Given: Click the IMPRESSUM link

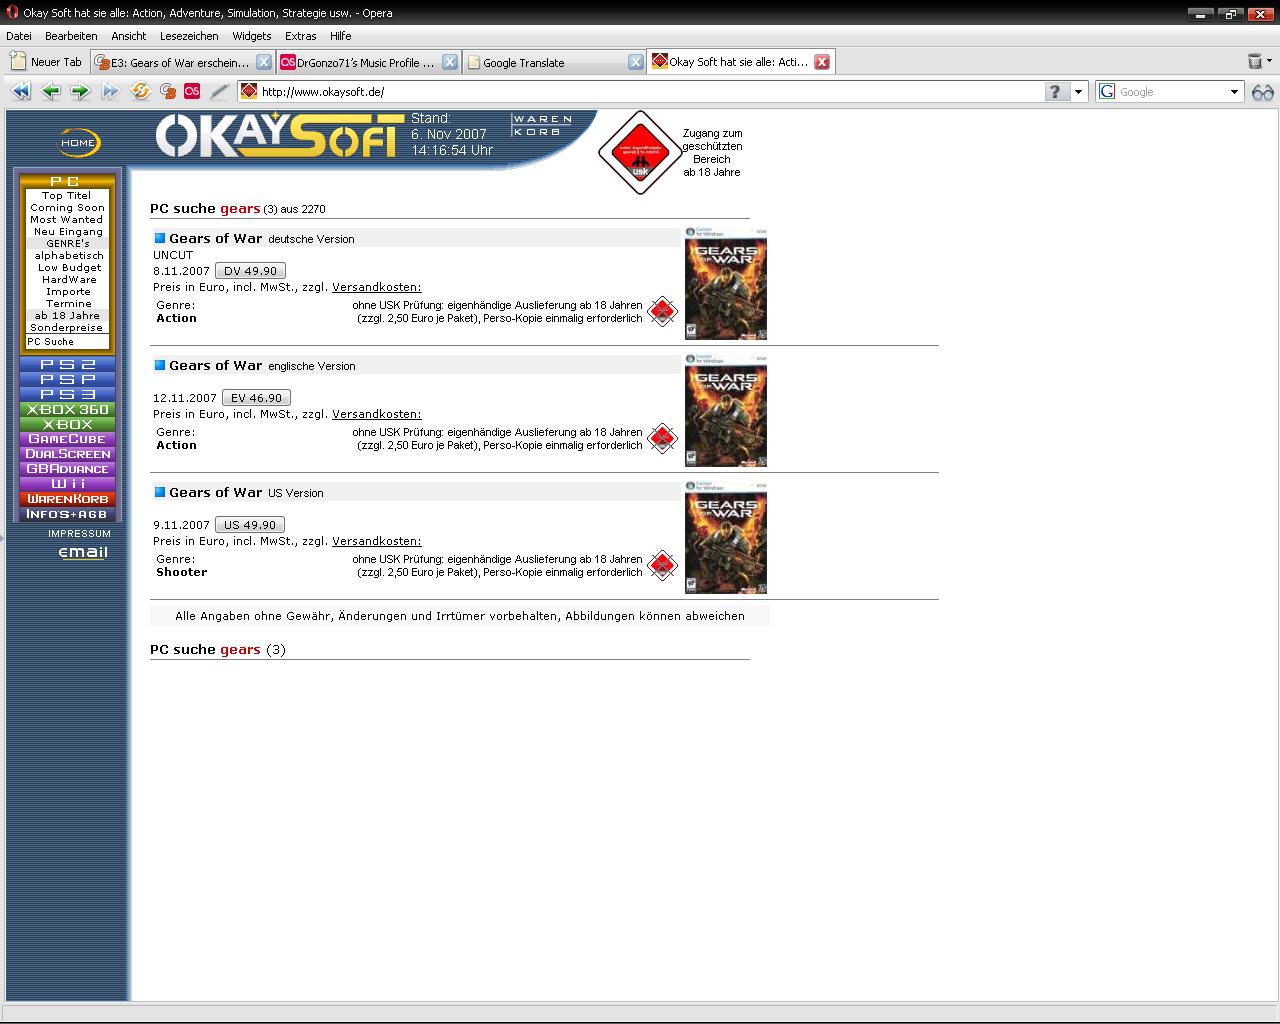Looking at the screenshot, I should click(x=79, y=534).
